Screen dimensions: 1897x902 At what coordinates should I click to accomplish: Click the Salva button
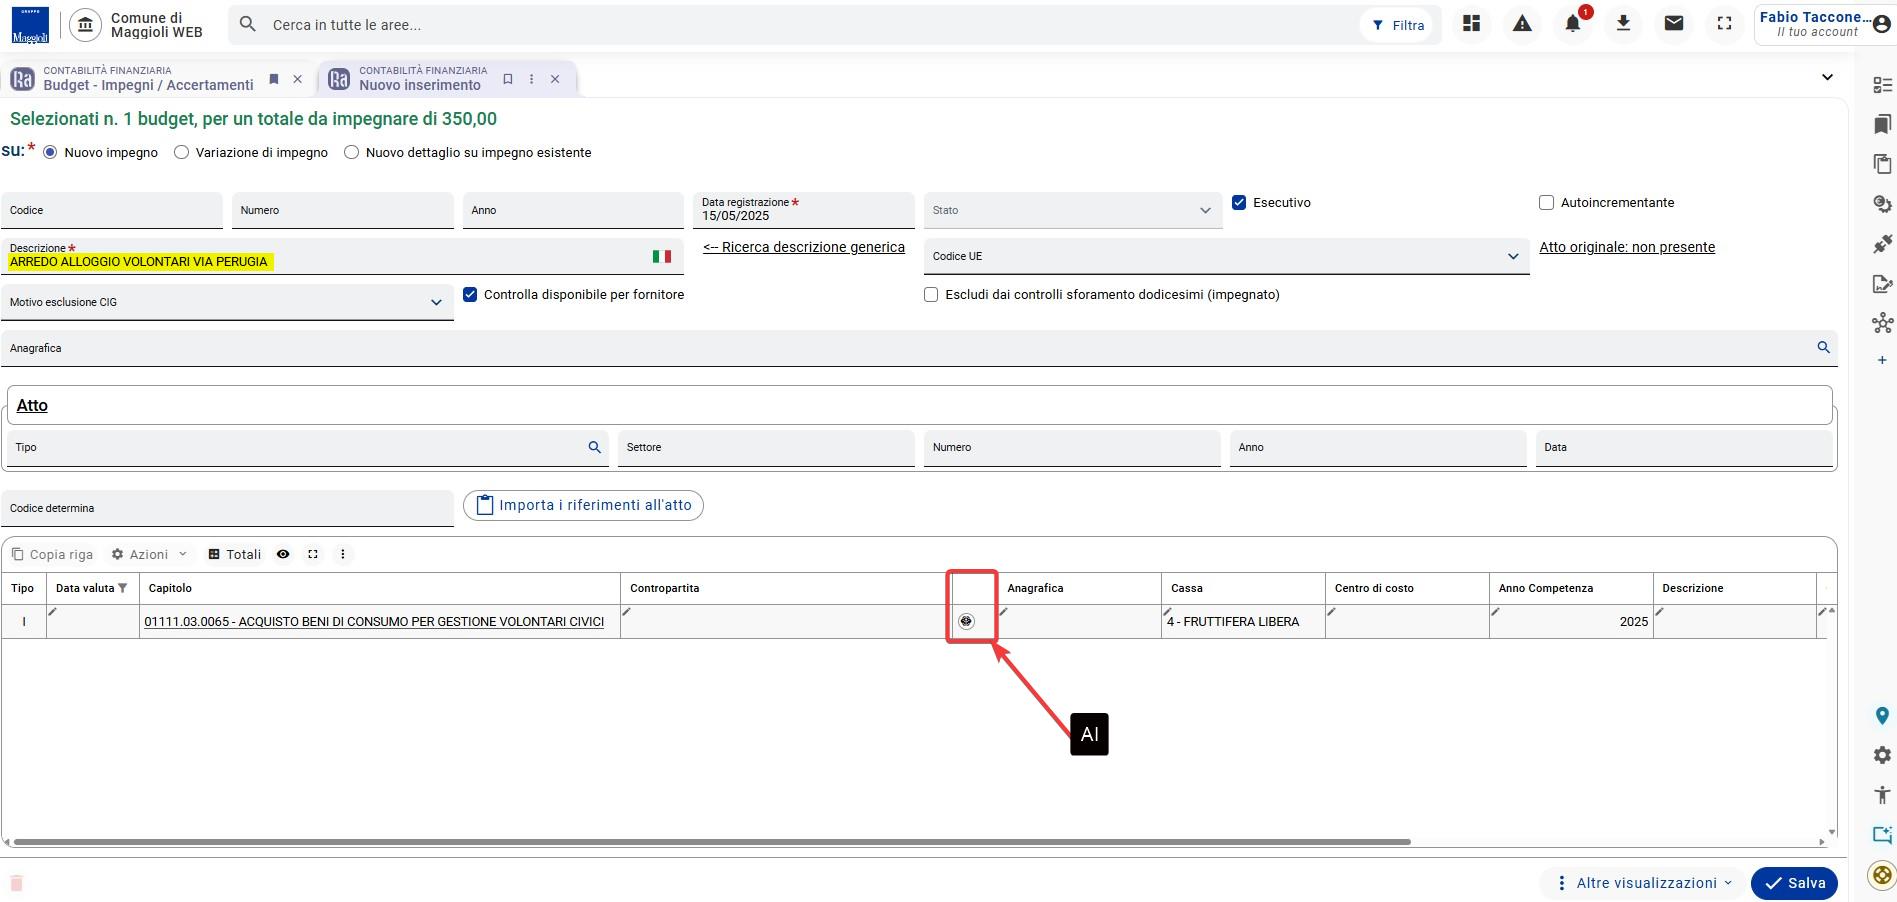point(1794,883)
